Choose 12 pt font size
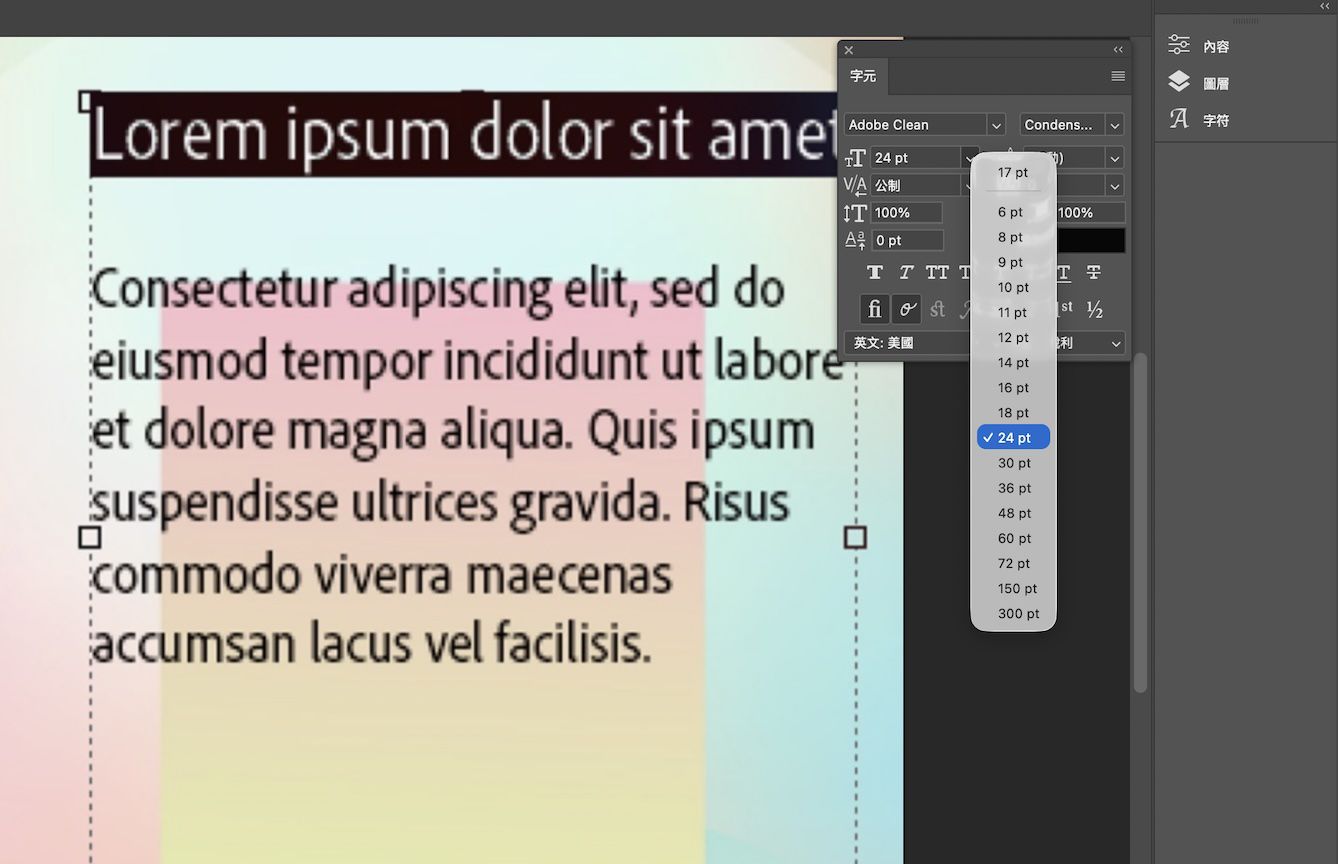 1013,337
